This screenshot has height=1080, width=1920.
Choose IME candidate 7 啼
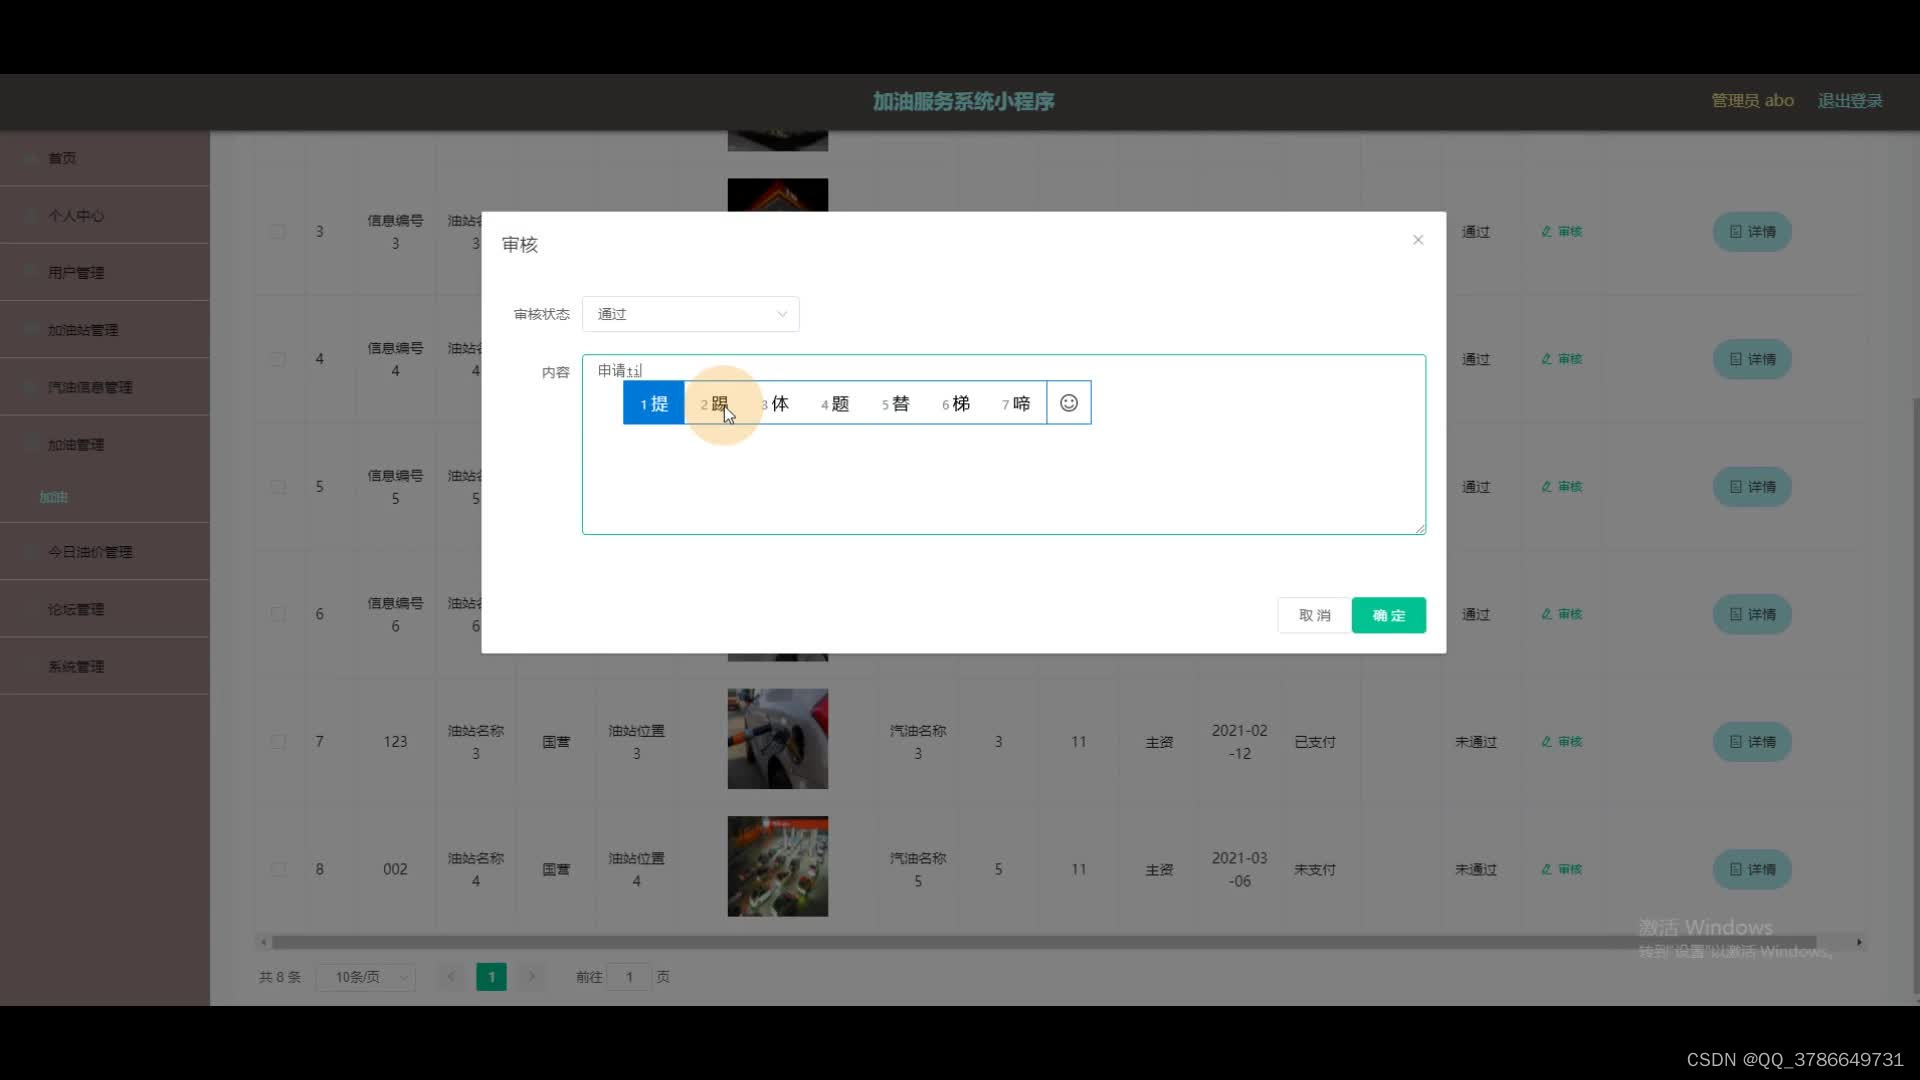1016,403
